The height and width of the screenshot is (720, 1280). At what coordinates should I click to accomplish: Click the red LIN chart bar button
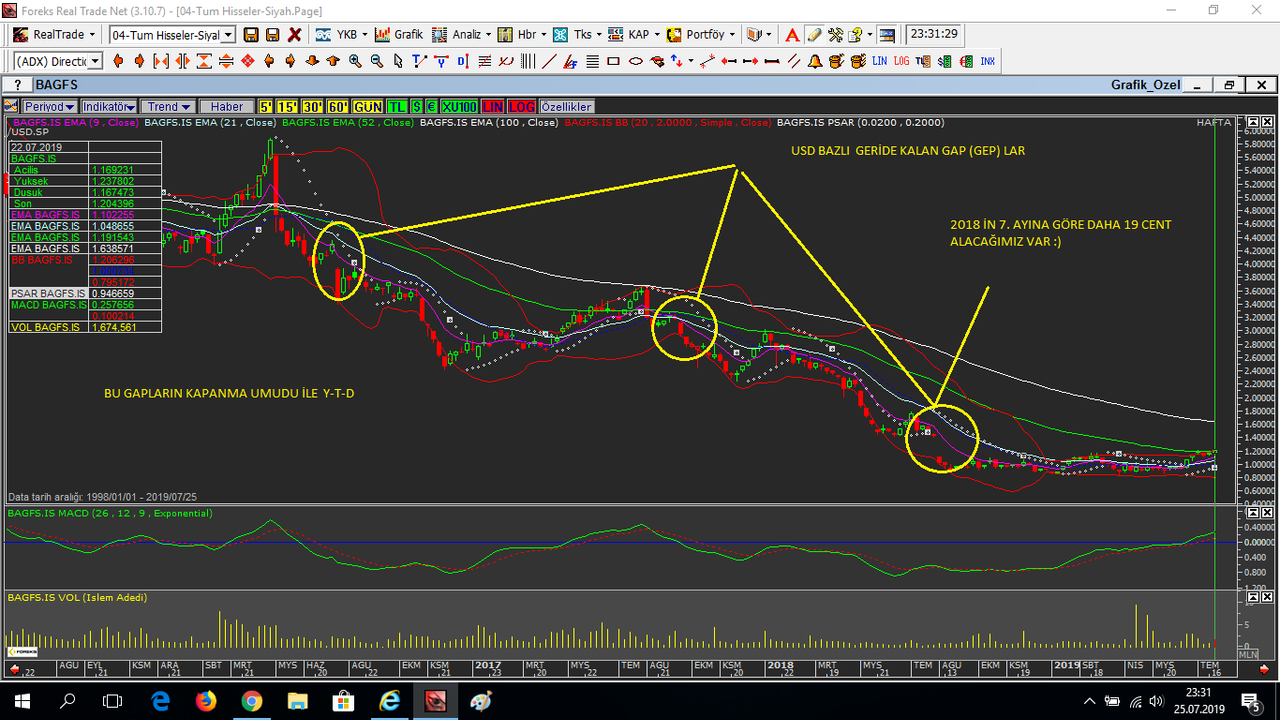point(493,106)
